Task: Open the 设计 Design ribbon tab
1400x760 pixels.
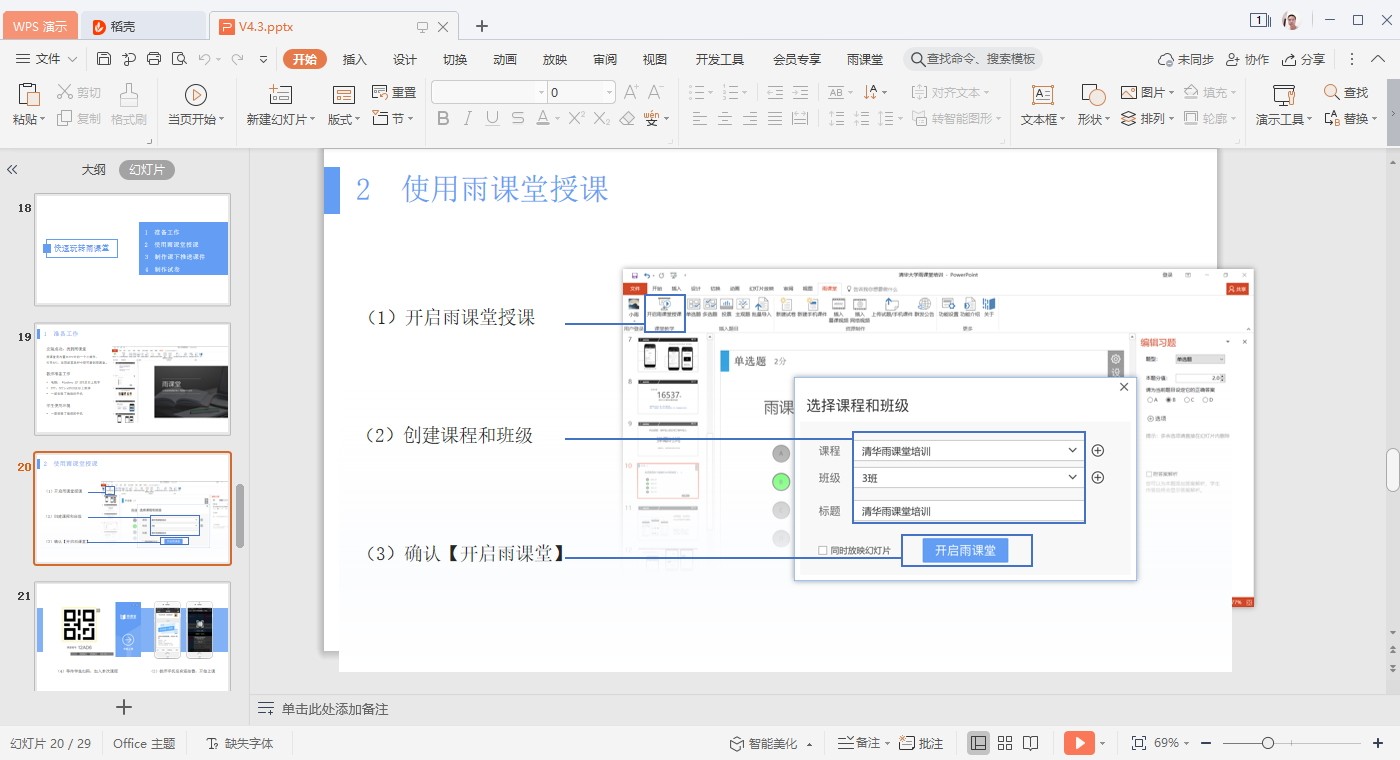Action: click(x=405, y=59)
